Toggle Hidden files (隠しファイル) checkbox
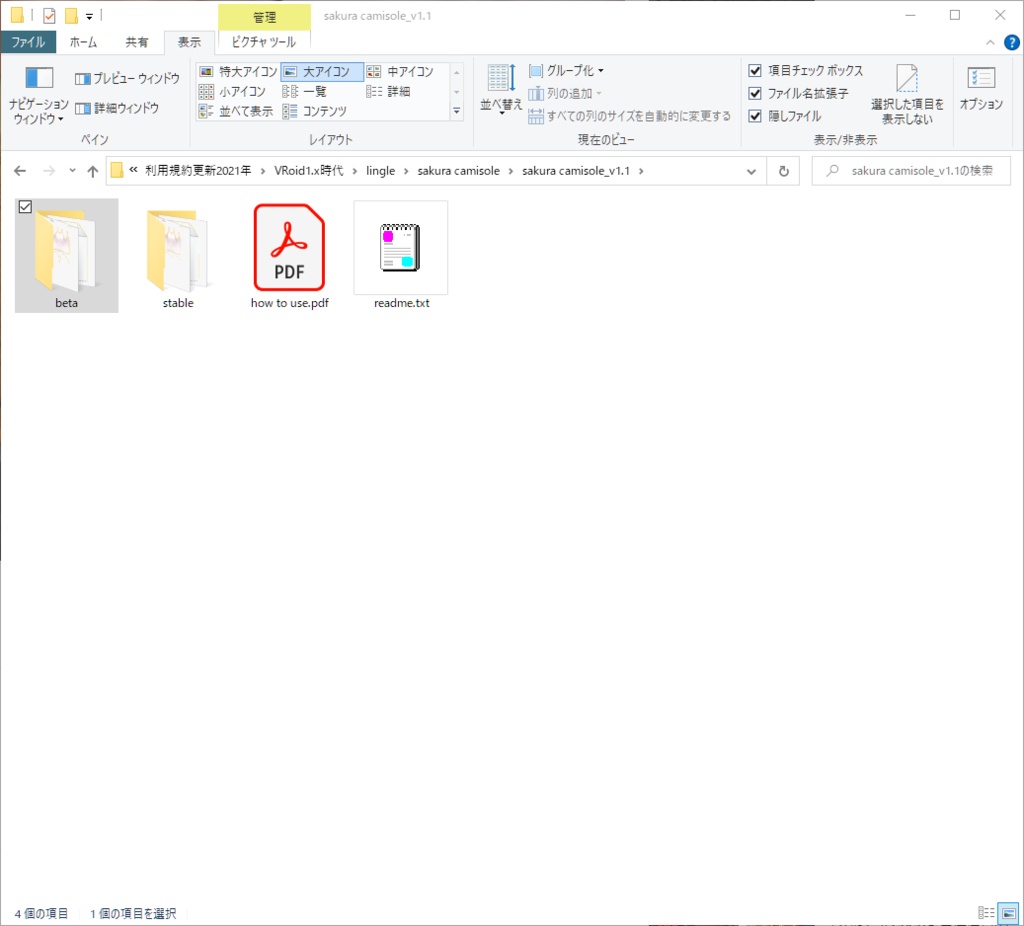 pos(785,116)
